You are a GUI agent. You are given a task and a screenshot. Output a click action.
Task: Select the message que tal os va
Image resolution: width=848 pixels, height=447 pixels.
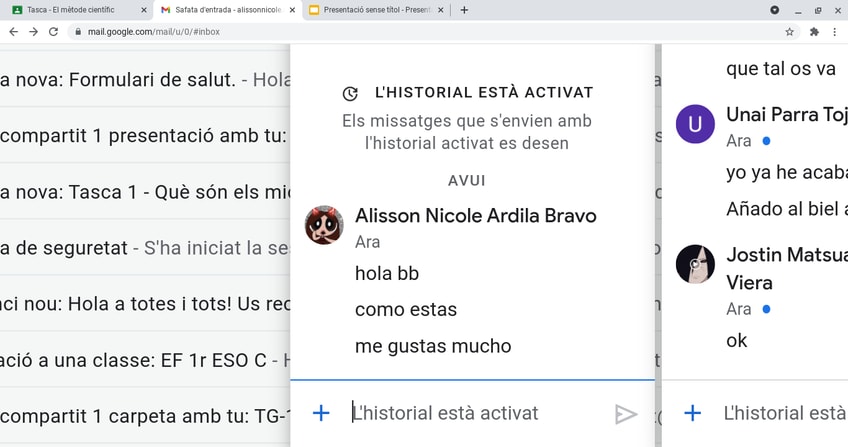[x=781, y=69]
